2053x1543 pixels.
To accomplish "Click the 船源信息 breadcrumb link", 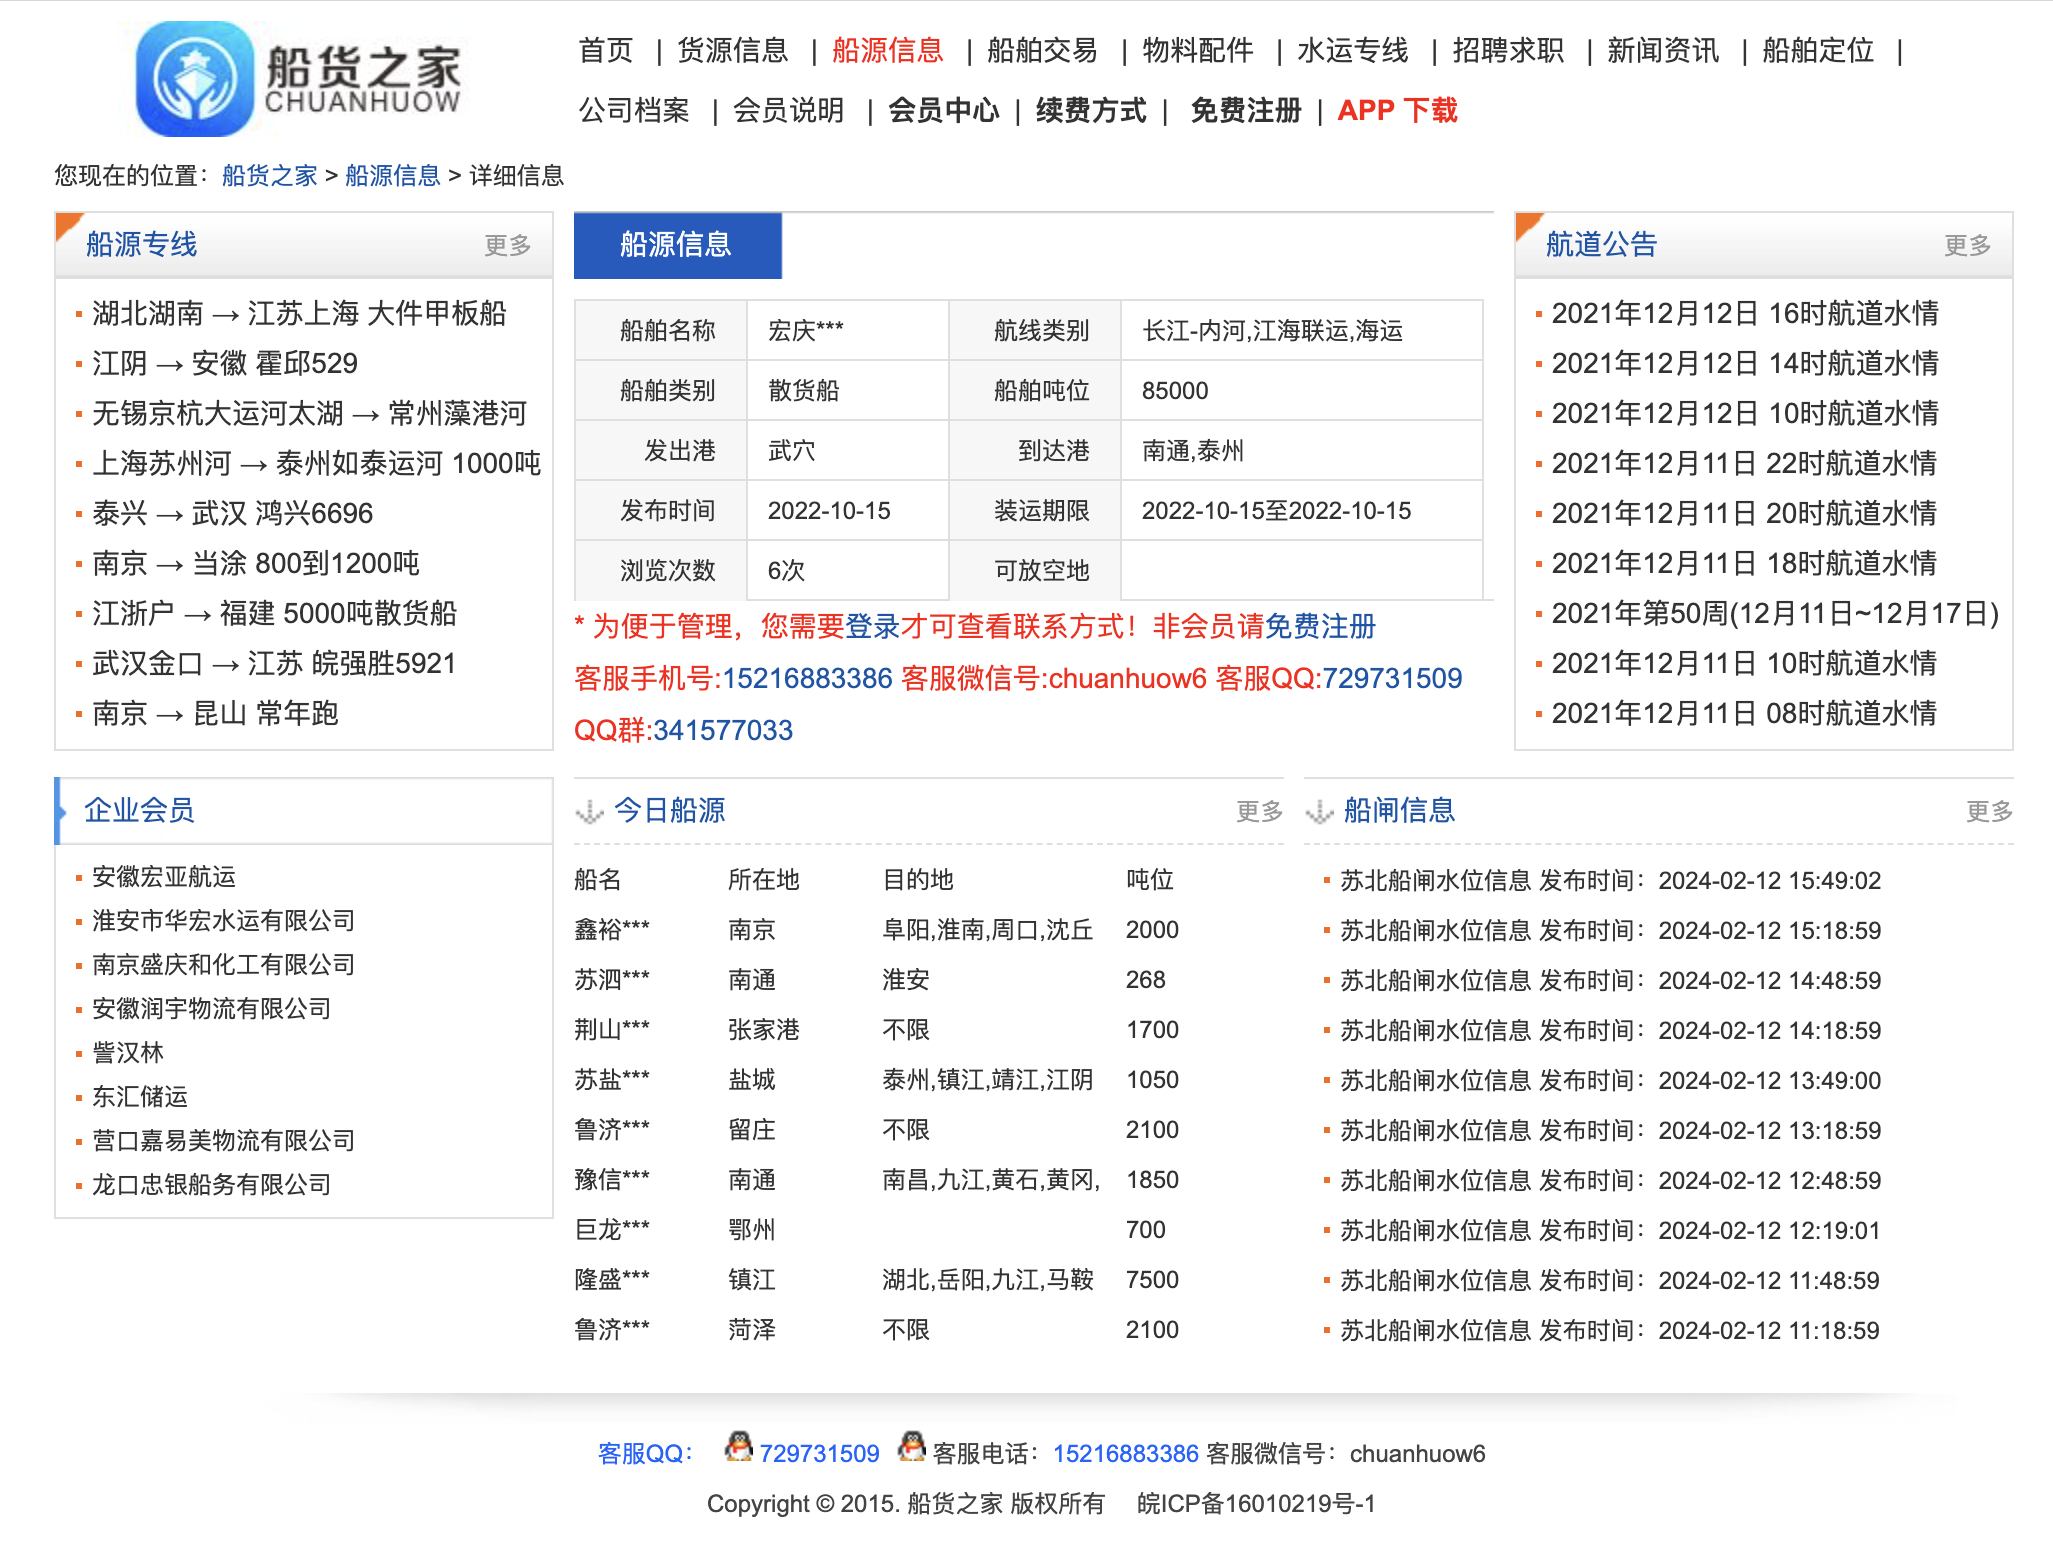I will tap(392, 176).
